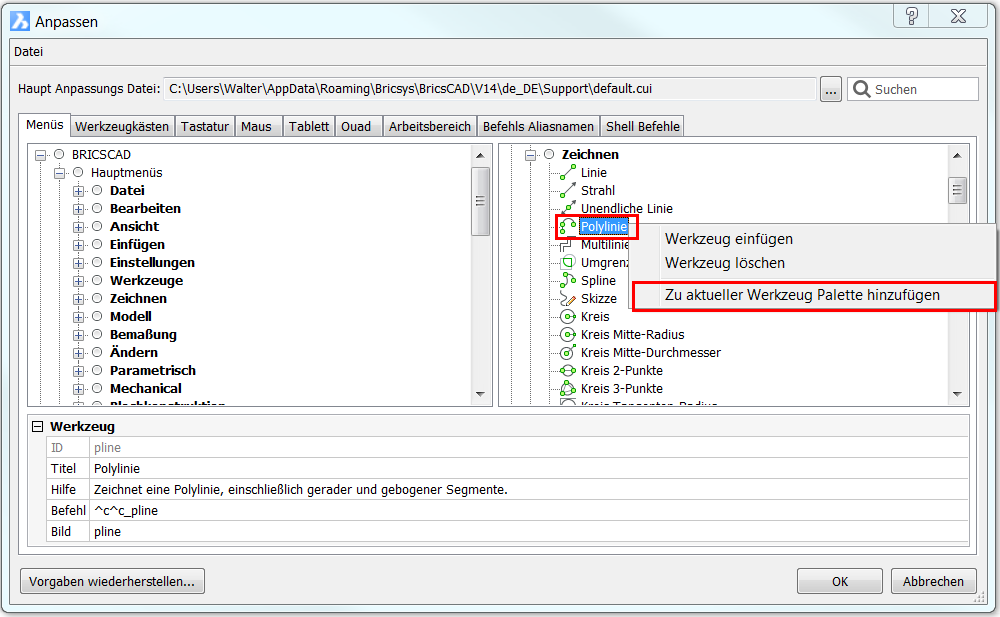Screen dimensions: 1000x617
Task: Expand the Parametrisch tree node
Action: [78, 371]
